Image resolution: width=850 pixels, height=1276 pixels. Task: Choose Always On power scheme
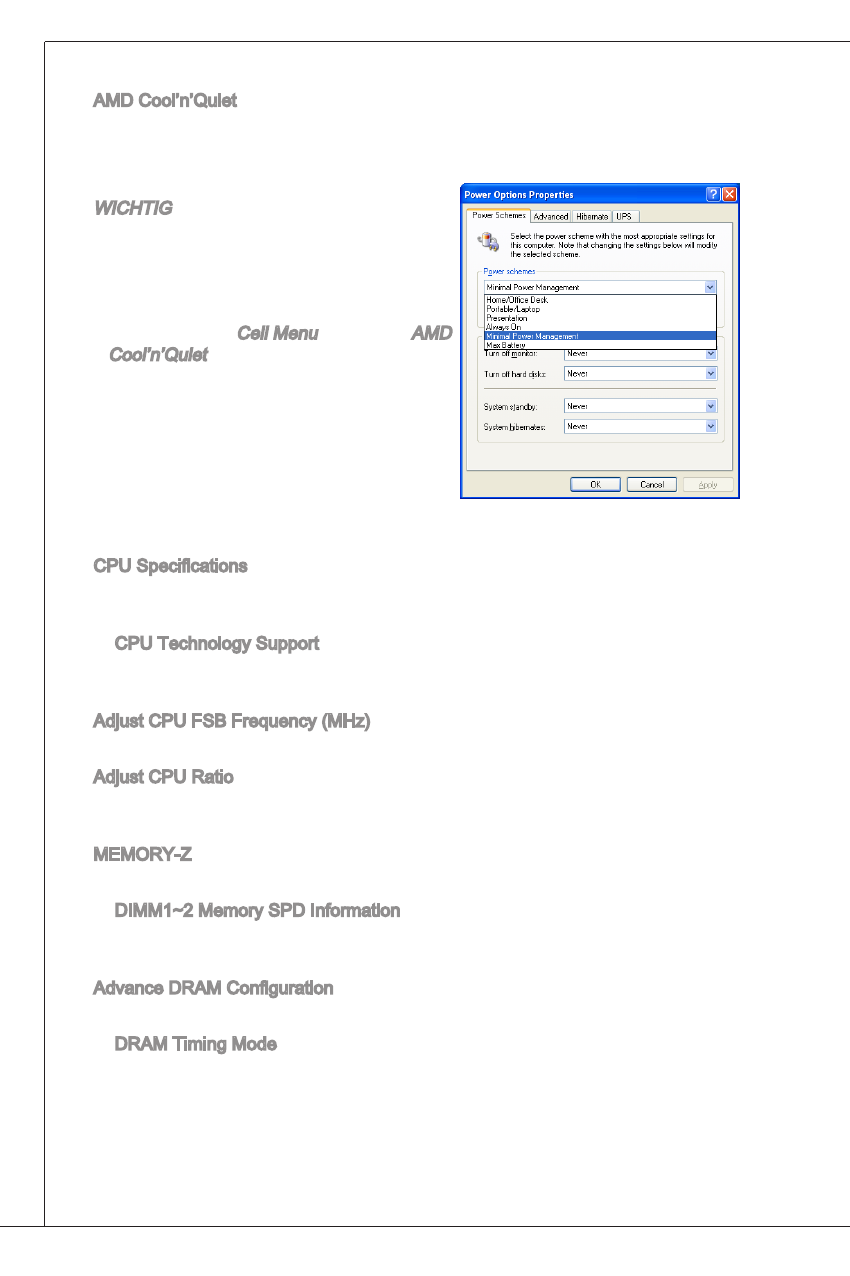point(600,327)
